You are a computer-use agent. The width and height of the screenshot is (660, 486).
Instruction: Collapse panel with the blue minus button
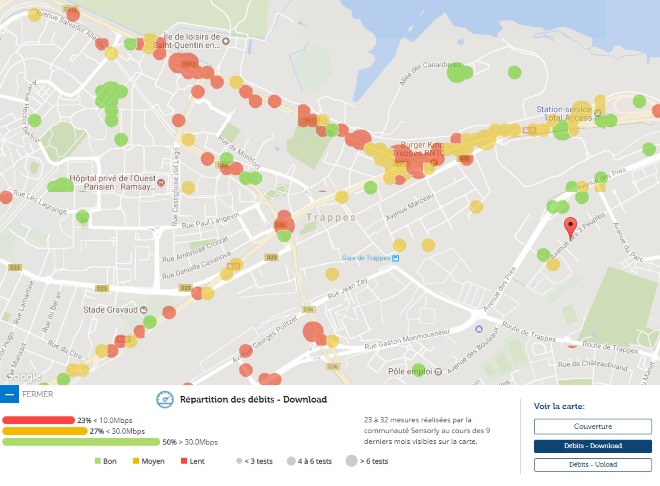click(x=9, y=394)
